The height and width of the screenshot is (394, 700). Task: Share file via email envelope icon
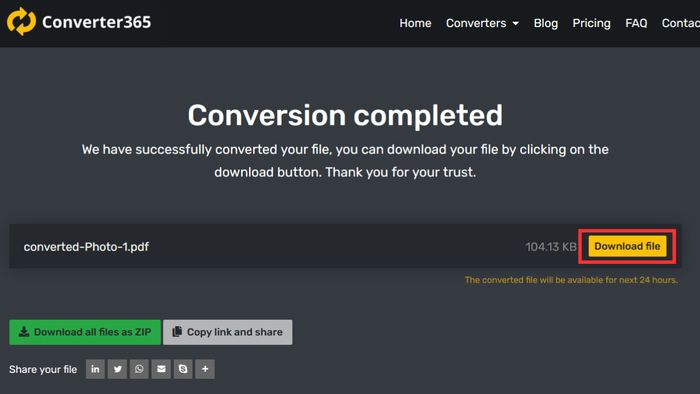point(161,369)
